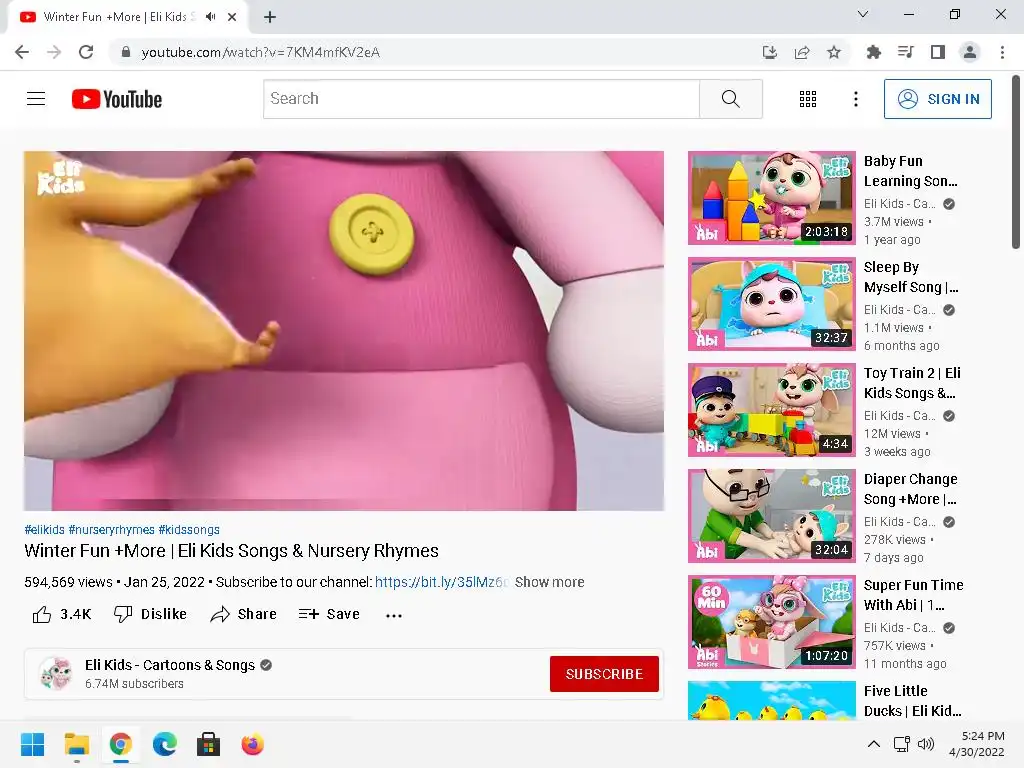1024x768 pixels.
Task: Open File Explorer from taskbar
Action: (x=76, y=744)
